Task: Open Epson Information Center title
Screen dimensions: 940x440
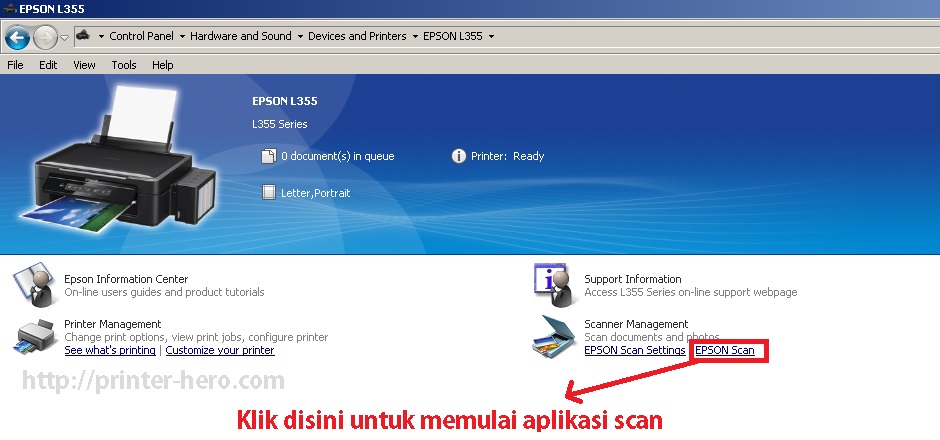Action: click(x=126, y=279)
